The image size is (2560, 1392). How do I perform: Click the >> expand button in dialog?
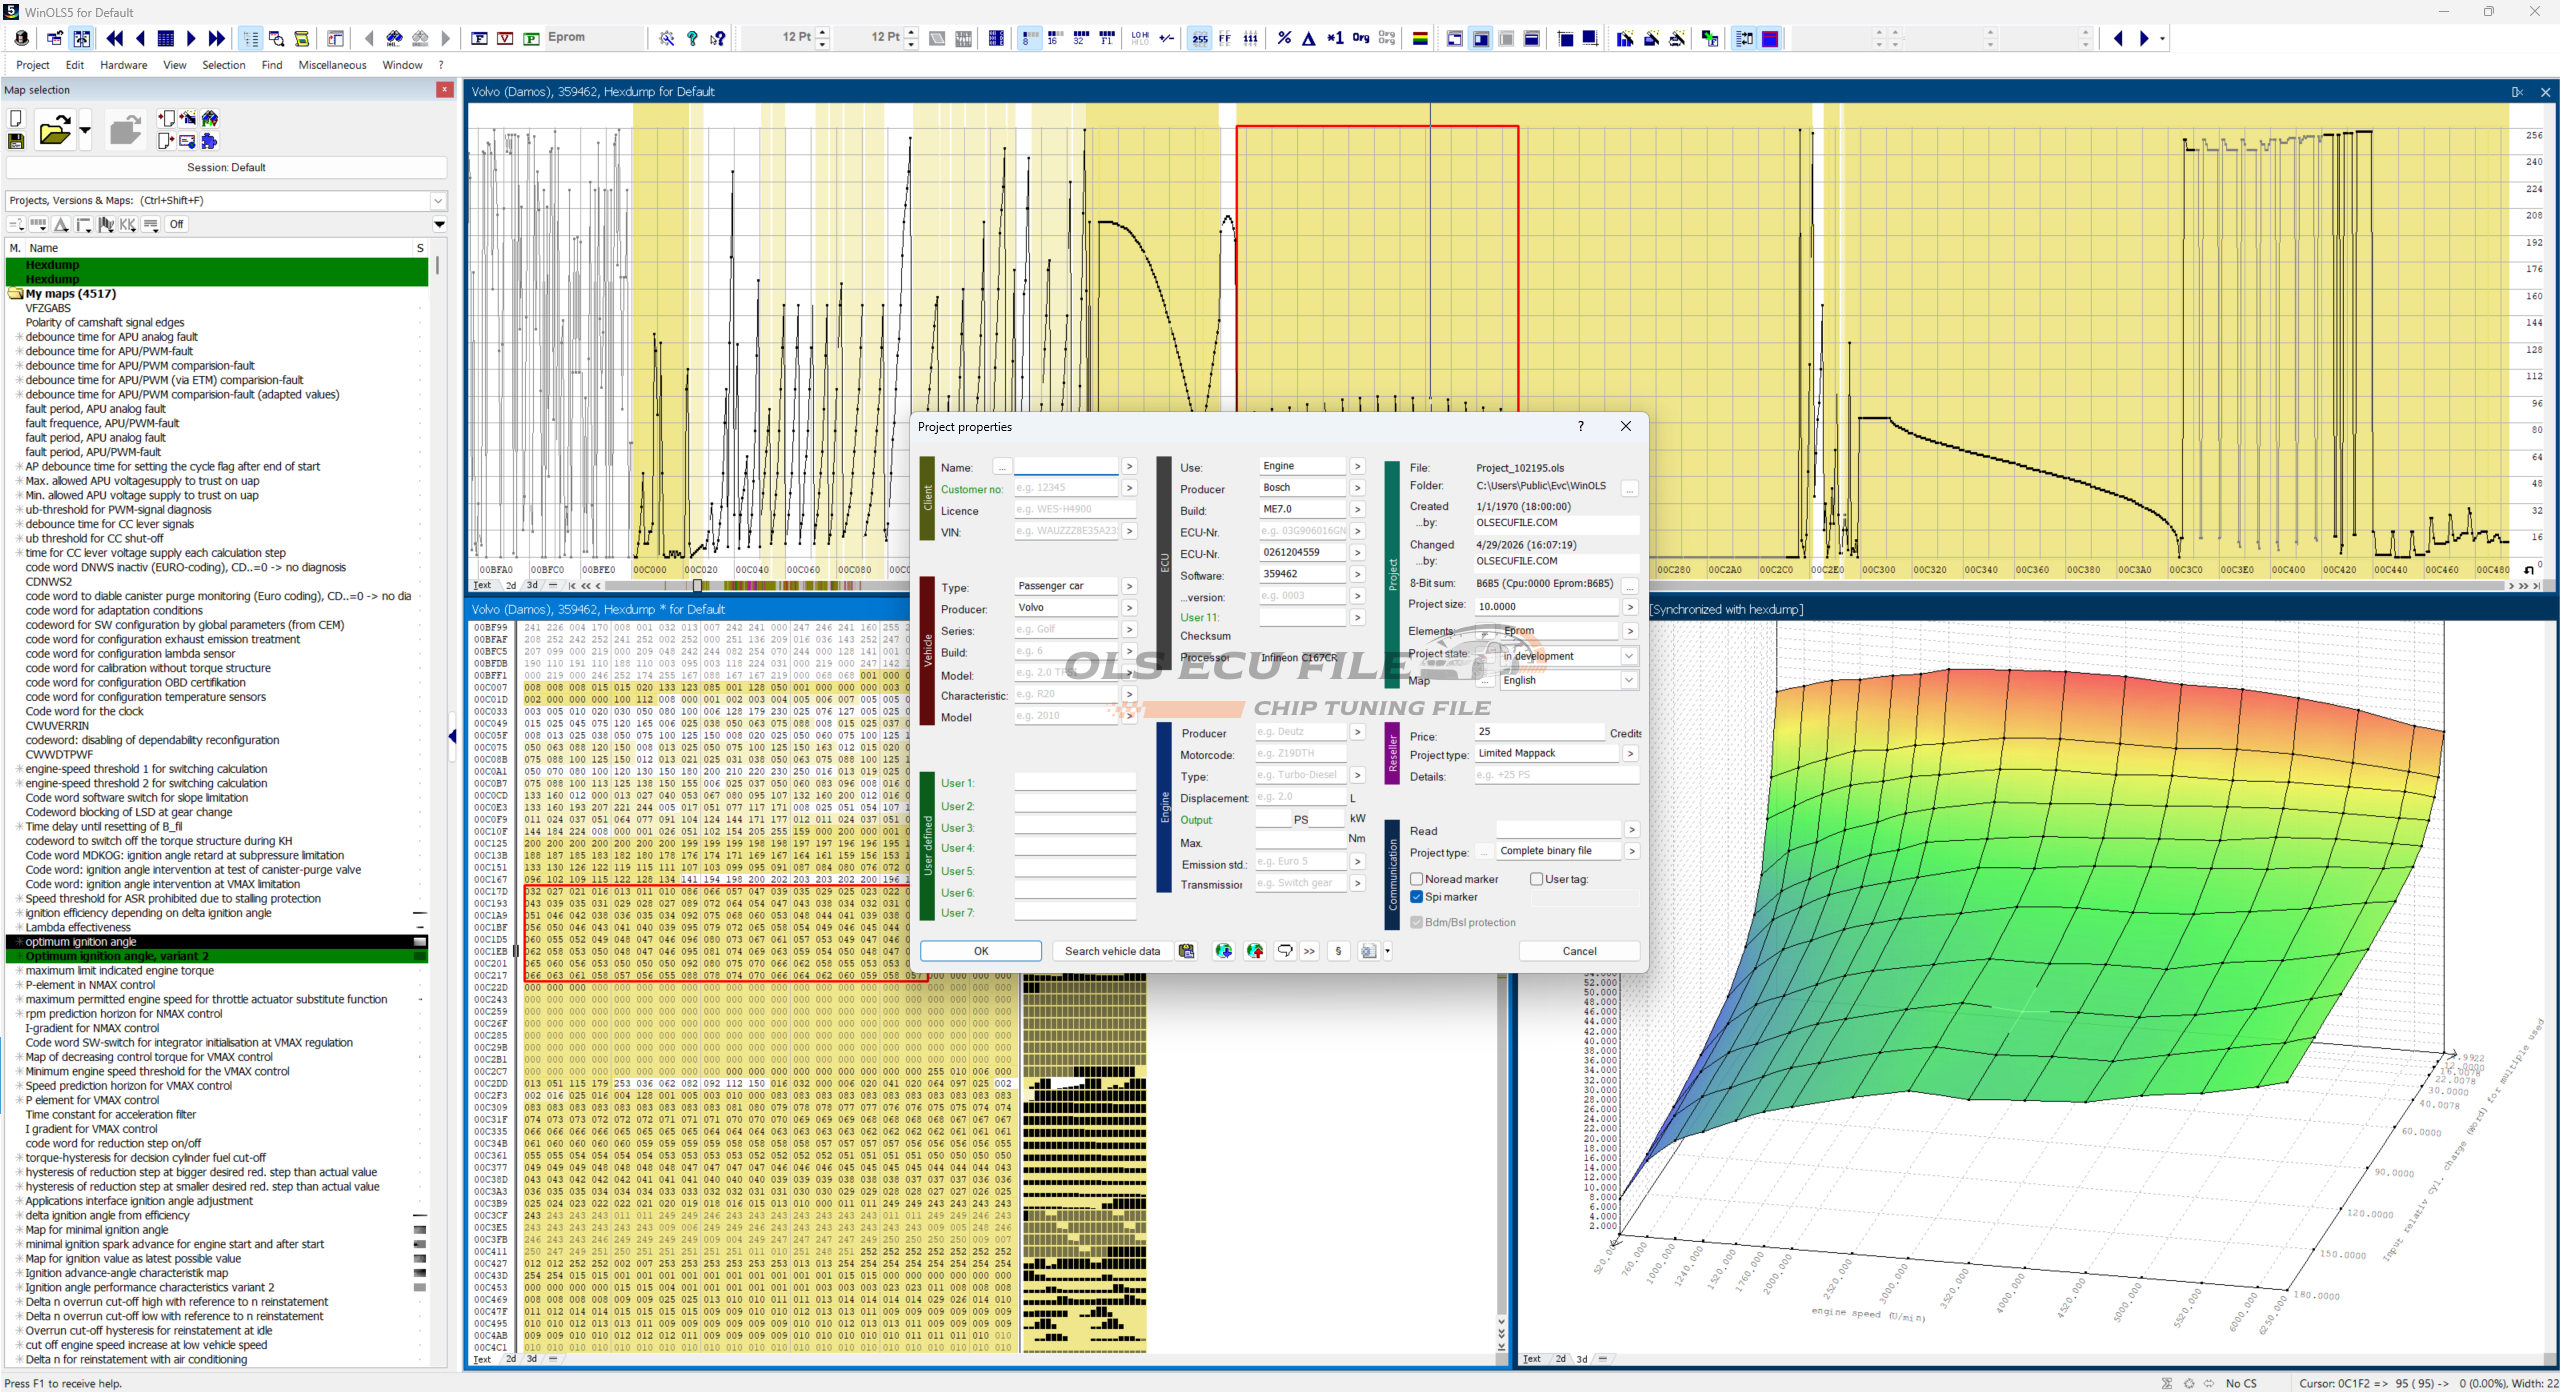click(1309, 951)
